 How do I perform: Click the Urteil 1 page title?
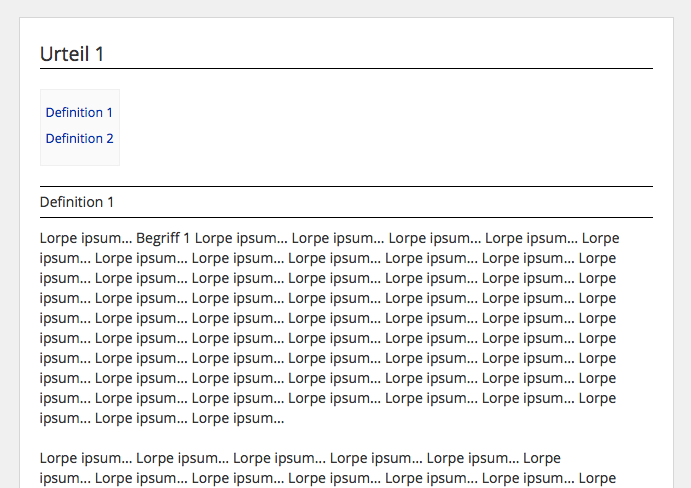72,54
